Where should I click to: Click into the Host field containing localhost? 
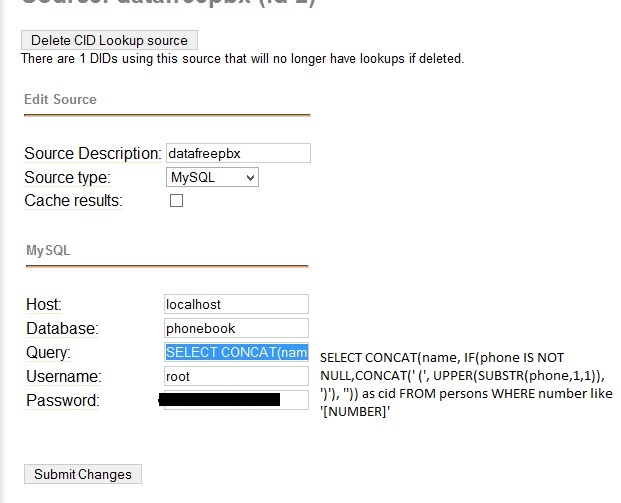point(236,304)
